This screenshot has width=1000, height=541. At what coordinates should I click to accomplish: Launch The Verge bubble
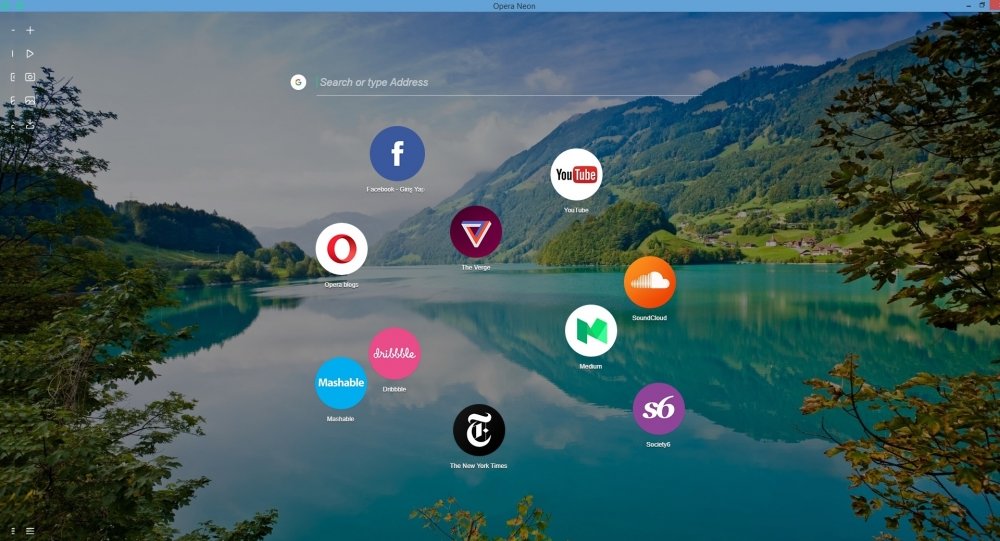point(476,232)
